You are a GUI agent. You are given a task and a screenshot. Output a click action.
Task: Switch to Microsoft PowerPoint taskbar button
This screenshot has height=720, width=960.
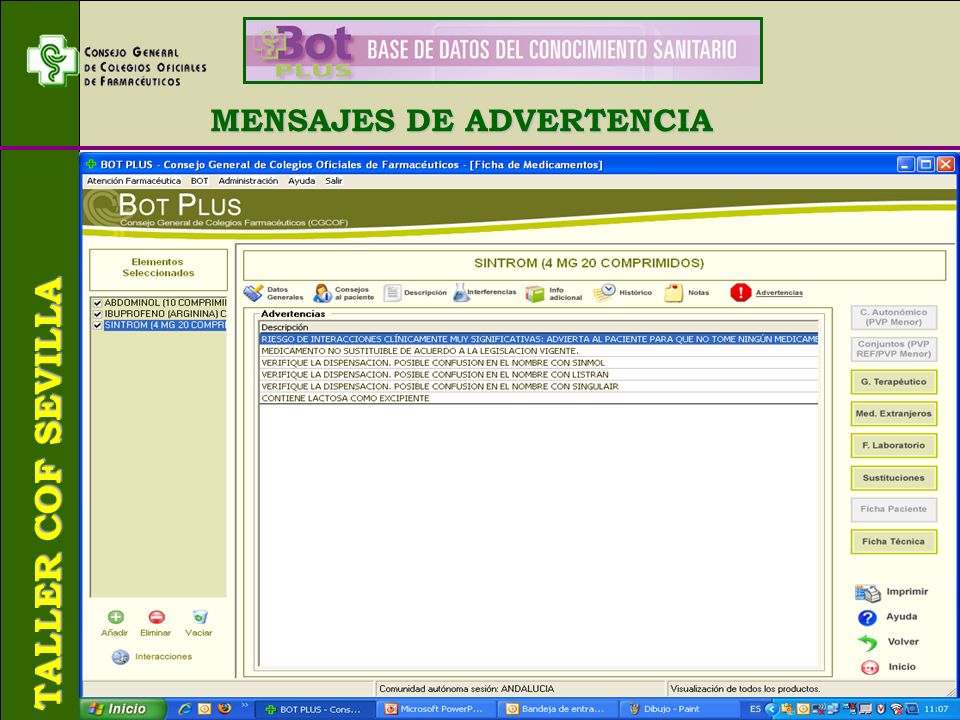(x=437, y=710)
